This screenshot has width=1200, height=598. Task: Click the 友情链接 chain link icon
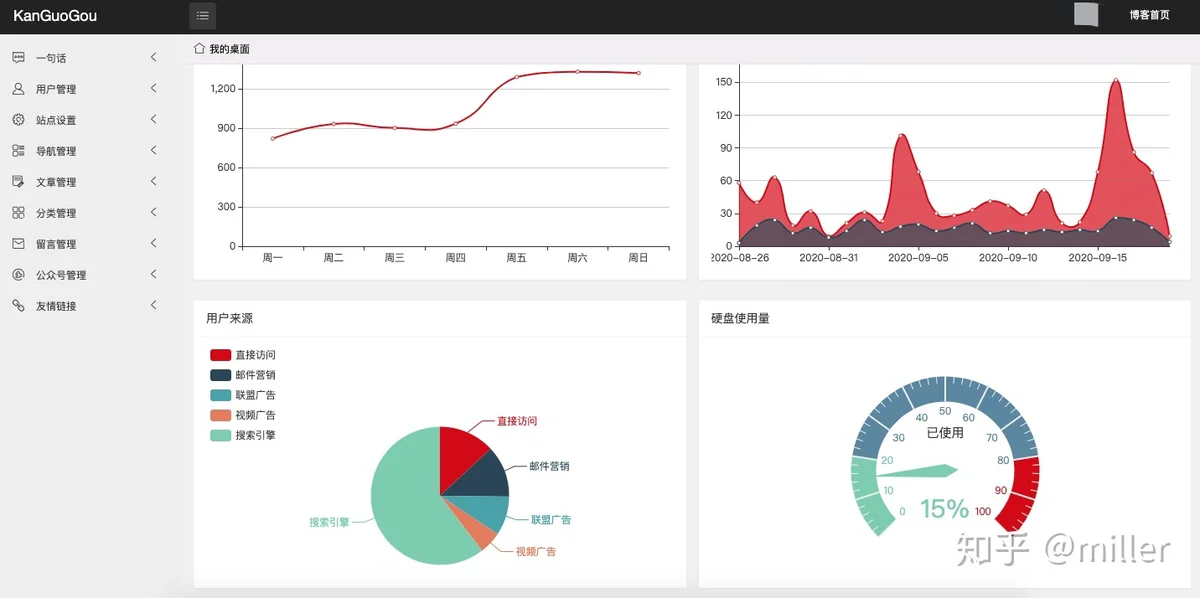pyautogui.click(x=18, y=306)
